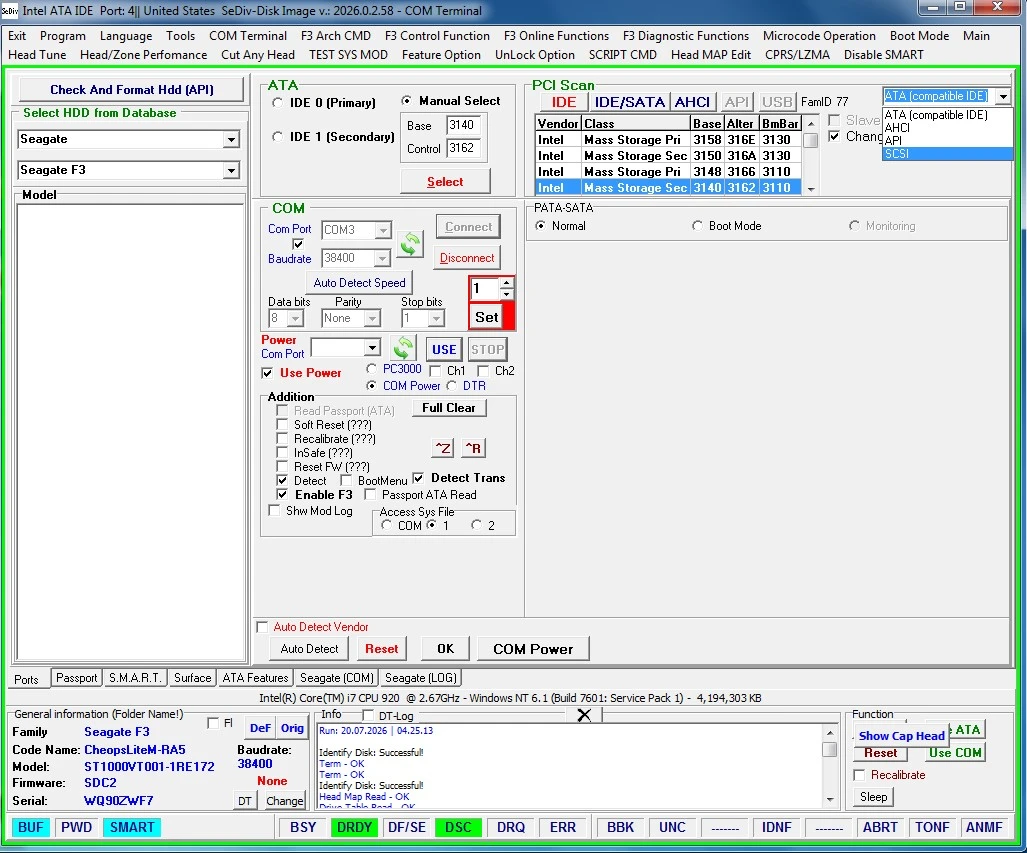Click the ERR status flag

(x=563, y=827)
